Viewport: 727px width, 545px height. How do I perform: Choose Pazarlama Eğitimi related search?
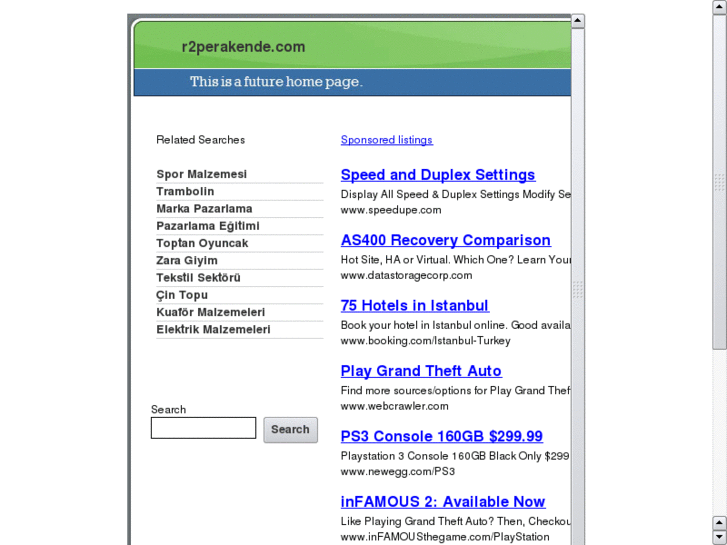pyautogui.click(x=208, y=226)
